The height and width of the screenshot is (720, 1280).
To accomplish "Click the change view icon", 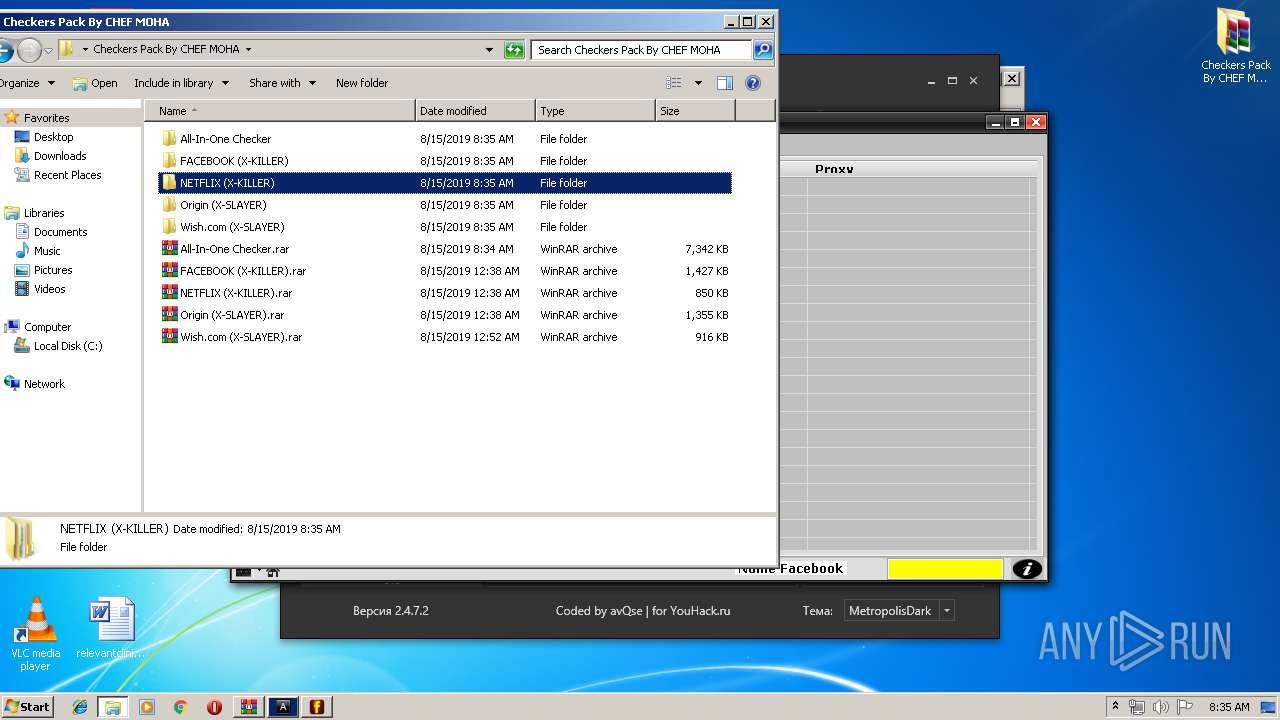I will [674, 83].
